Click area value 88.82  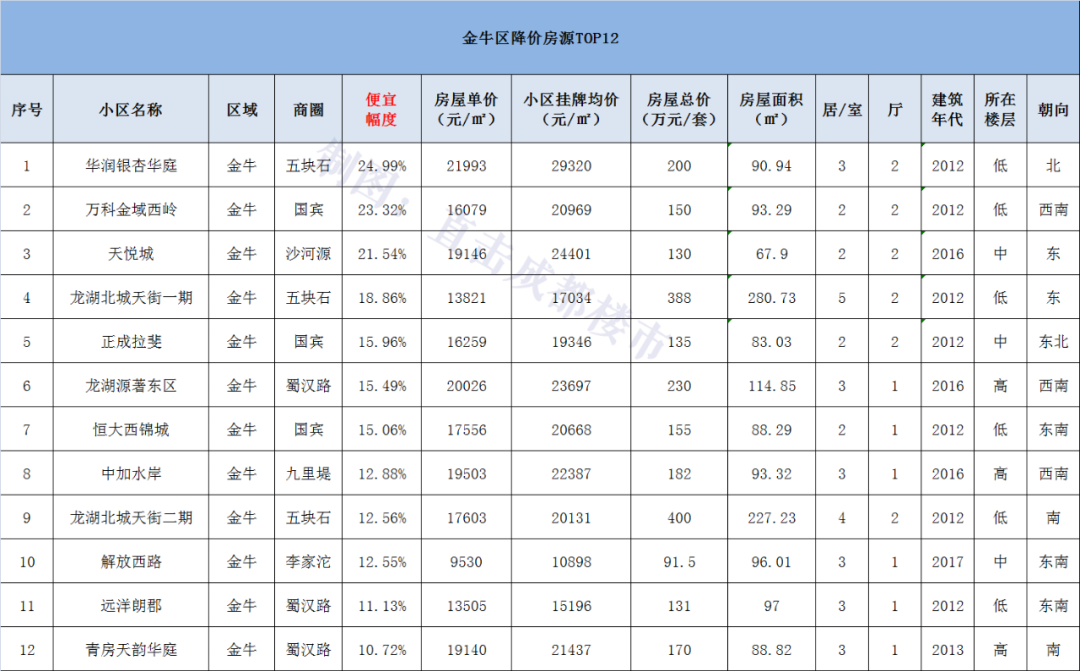pyautogui.click(x=771, y=650)
